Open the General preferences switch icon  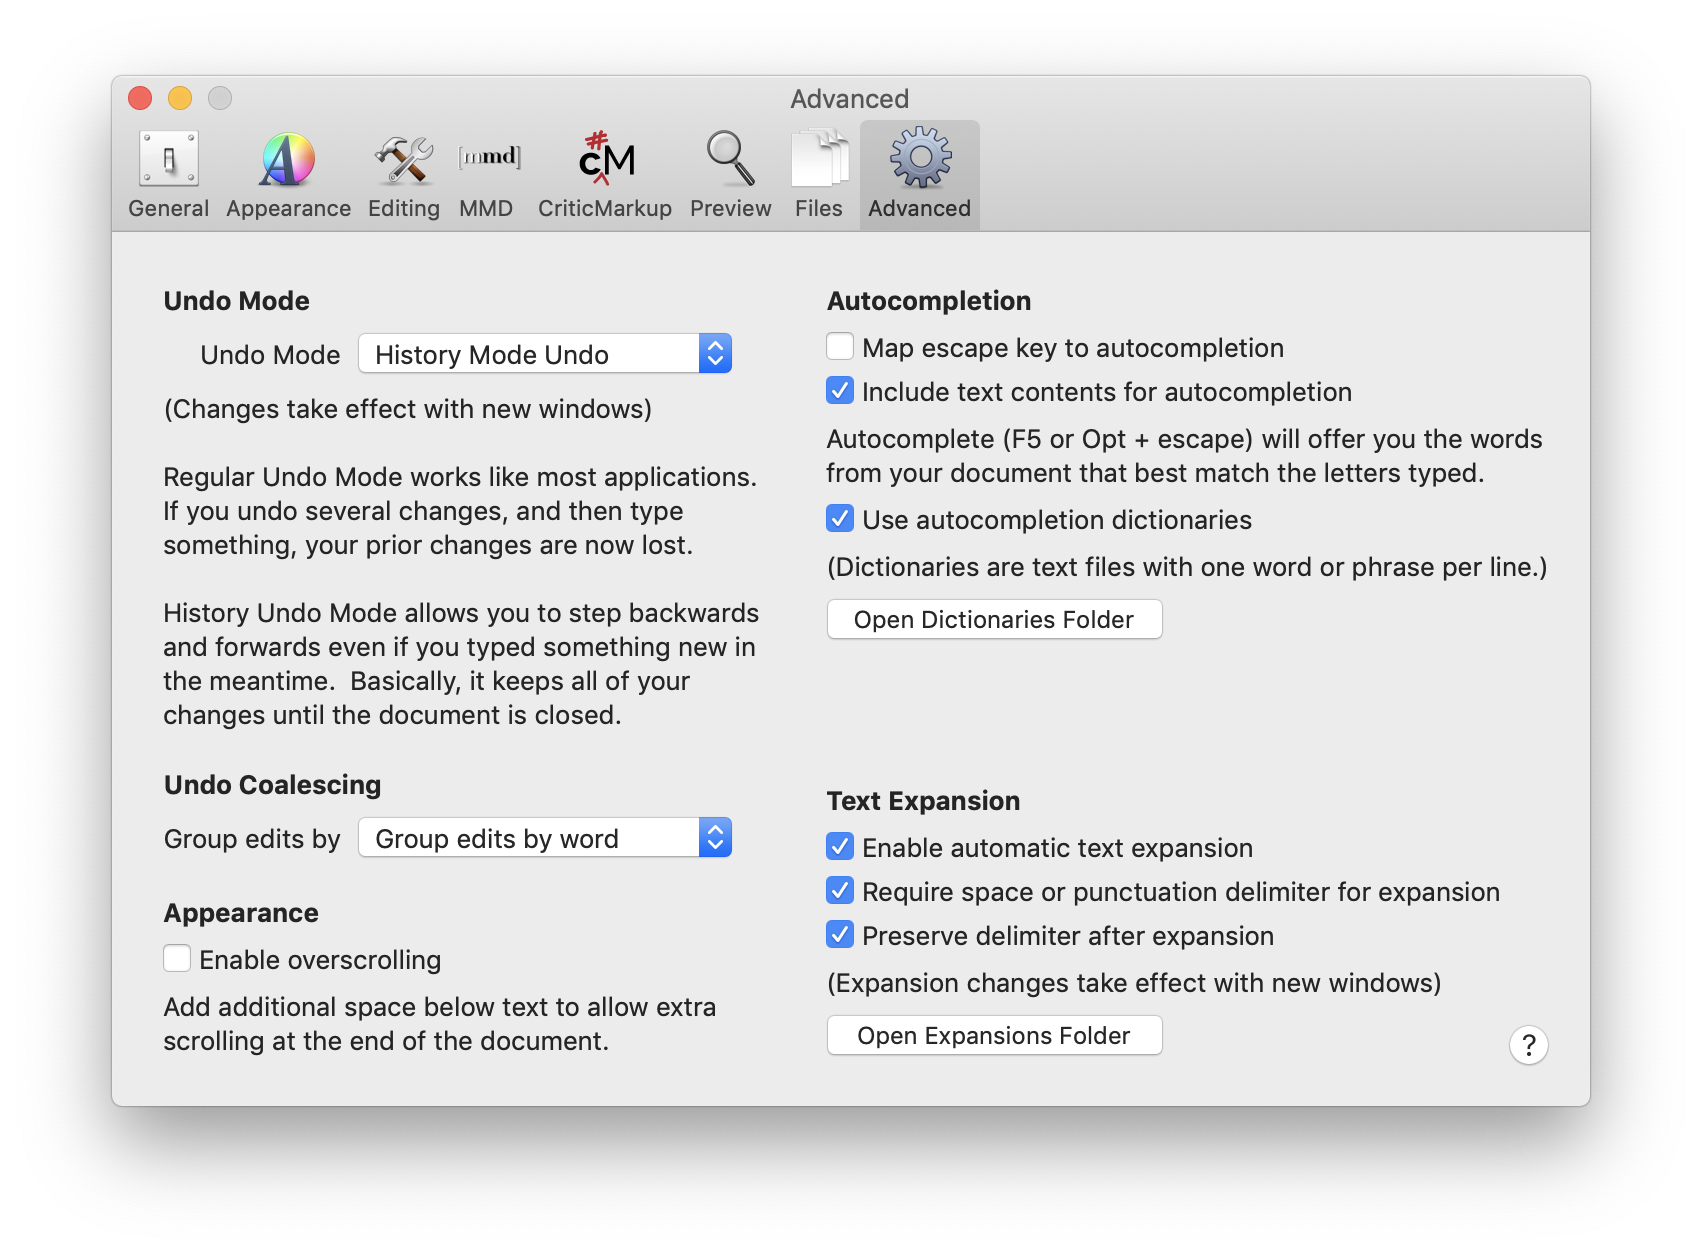pyautogui.click(x=168, y=160)
